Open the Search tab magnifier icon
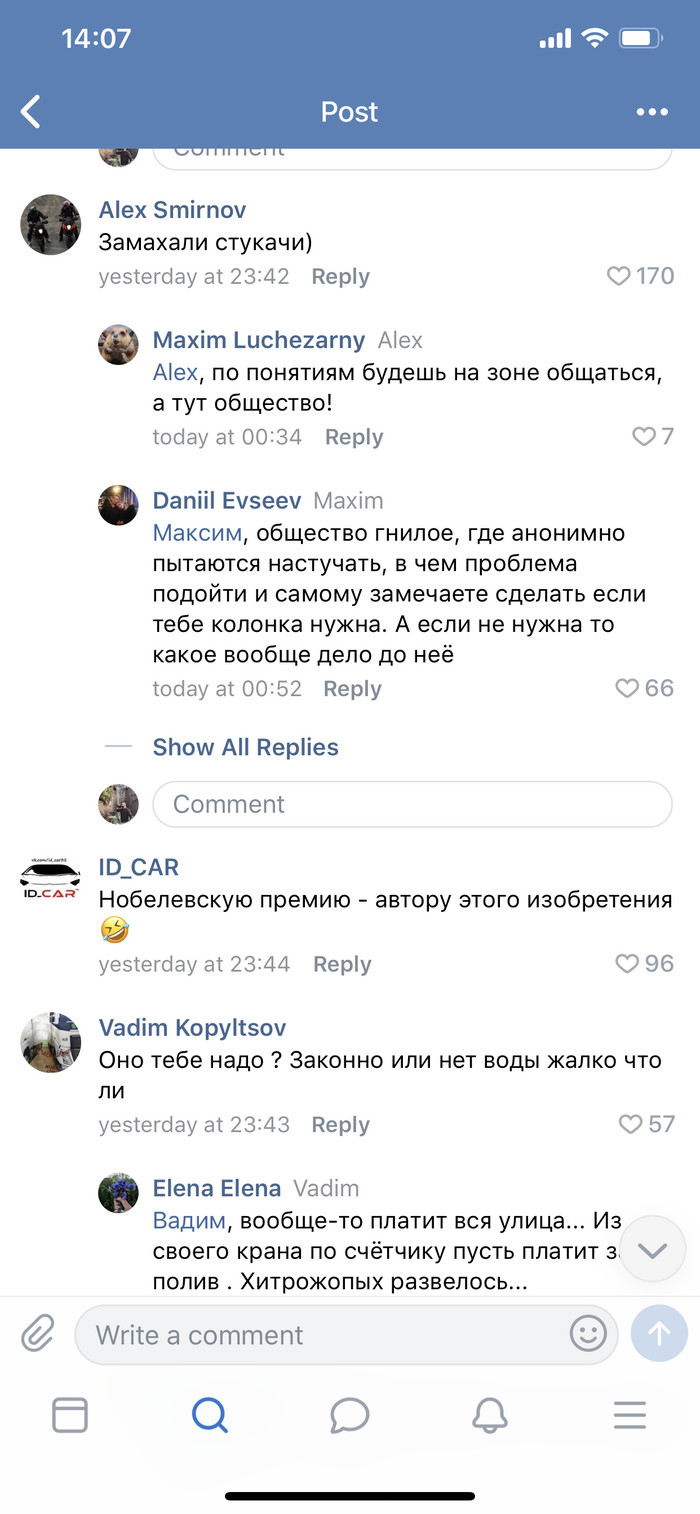700x1514 pixels. (x=210, y=1415)
